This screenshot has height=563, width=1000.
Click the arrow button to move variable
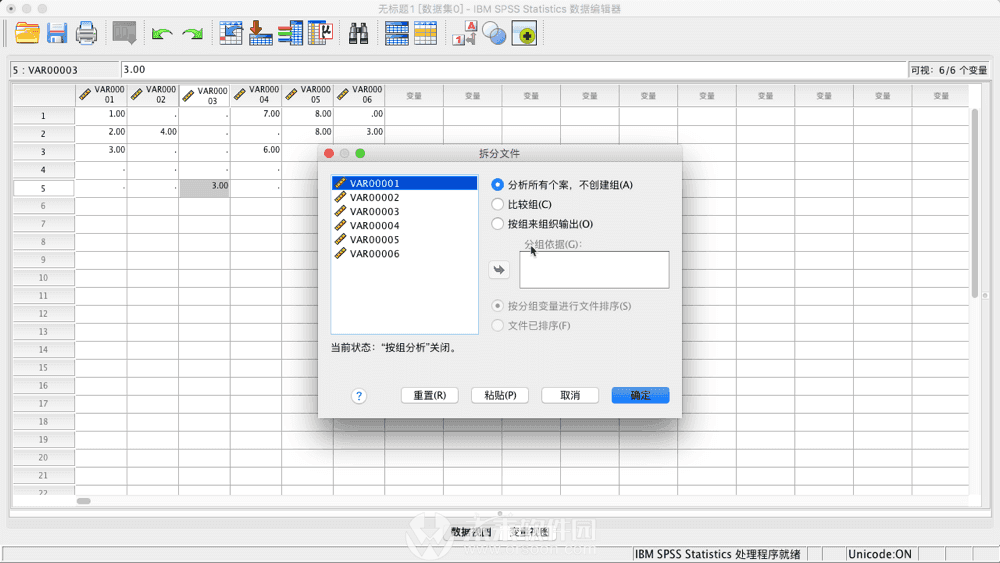(498, 269)
